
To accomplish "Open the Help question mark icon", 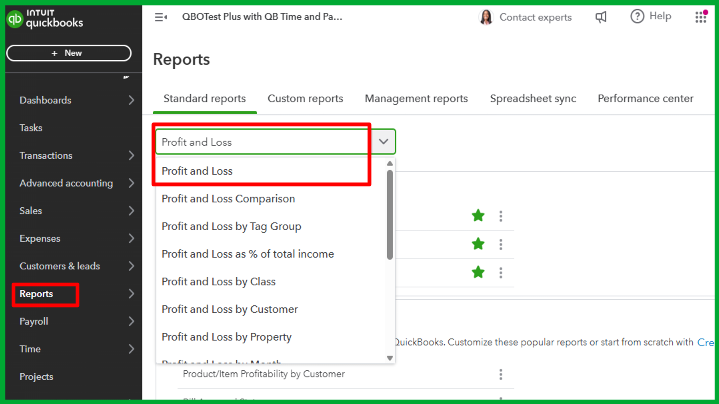I will [637, 17].
